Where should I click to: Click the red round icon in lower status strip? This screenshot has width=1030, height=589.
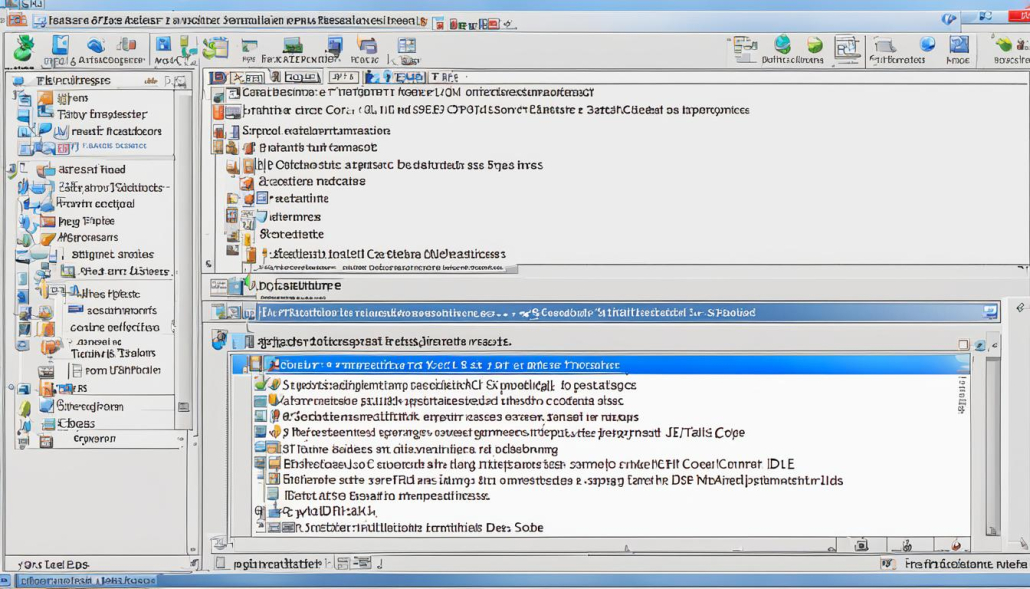point(956,545)
